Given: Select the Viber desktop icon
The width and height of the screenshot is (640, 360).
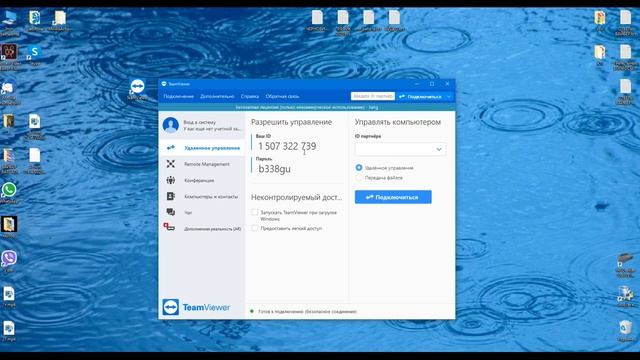Looking at the screenshot, I should (9, 260).
